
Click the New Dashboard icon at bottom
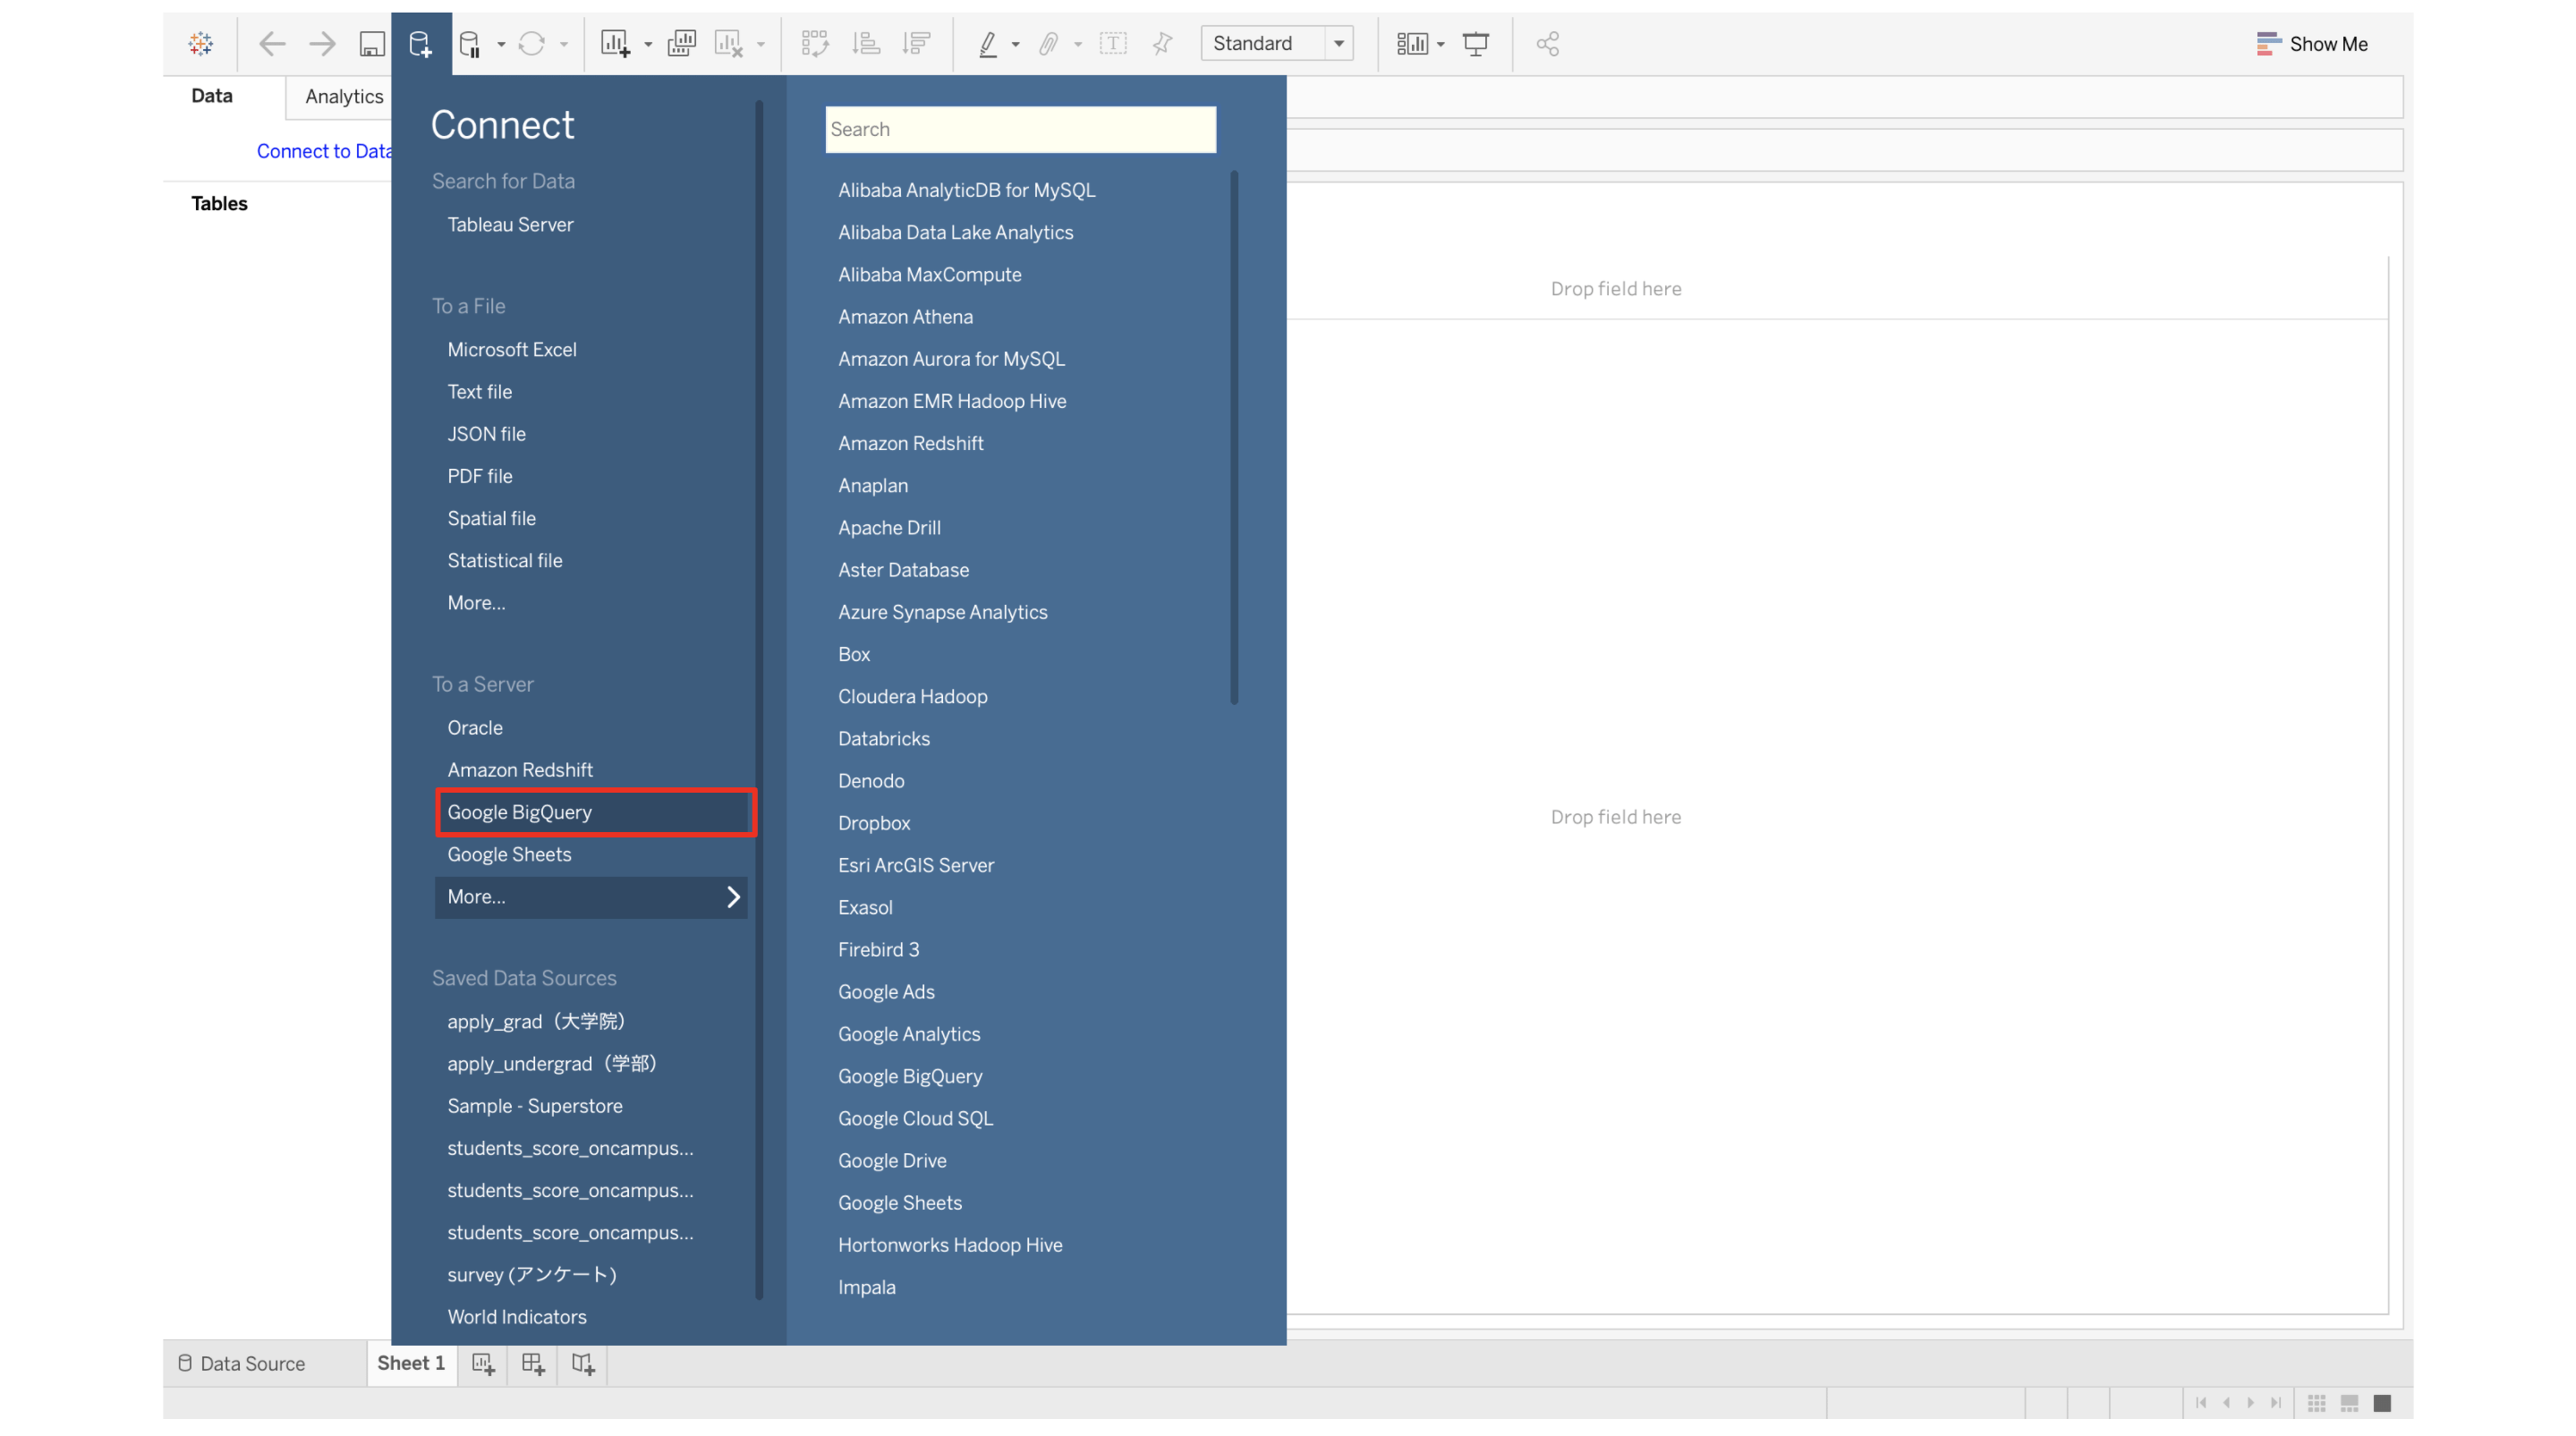(533, 1364)
